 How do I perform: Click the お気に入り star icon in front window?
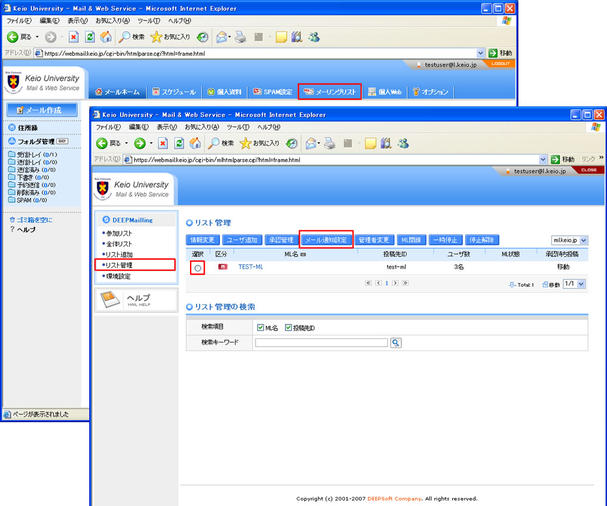click(x=244, y=143)
